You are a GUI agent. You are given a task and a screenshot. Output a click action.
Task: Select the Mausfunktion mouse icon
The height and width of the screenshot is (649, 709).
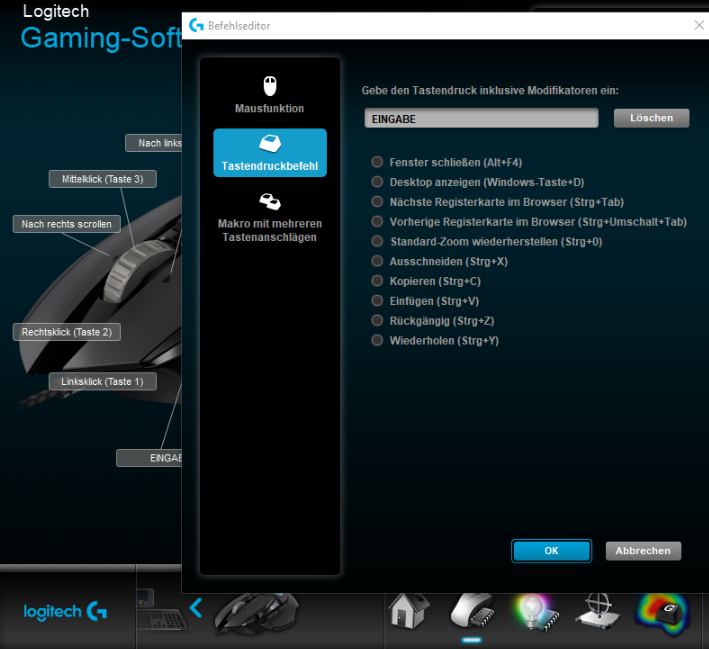[270, 86]
